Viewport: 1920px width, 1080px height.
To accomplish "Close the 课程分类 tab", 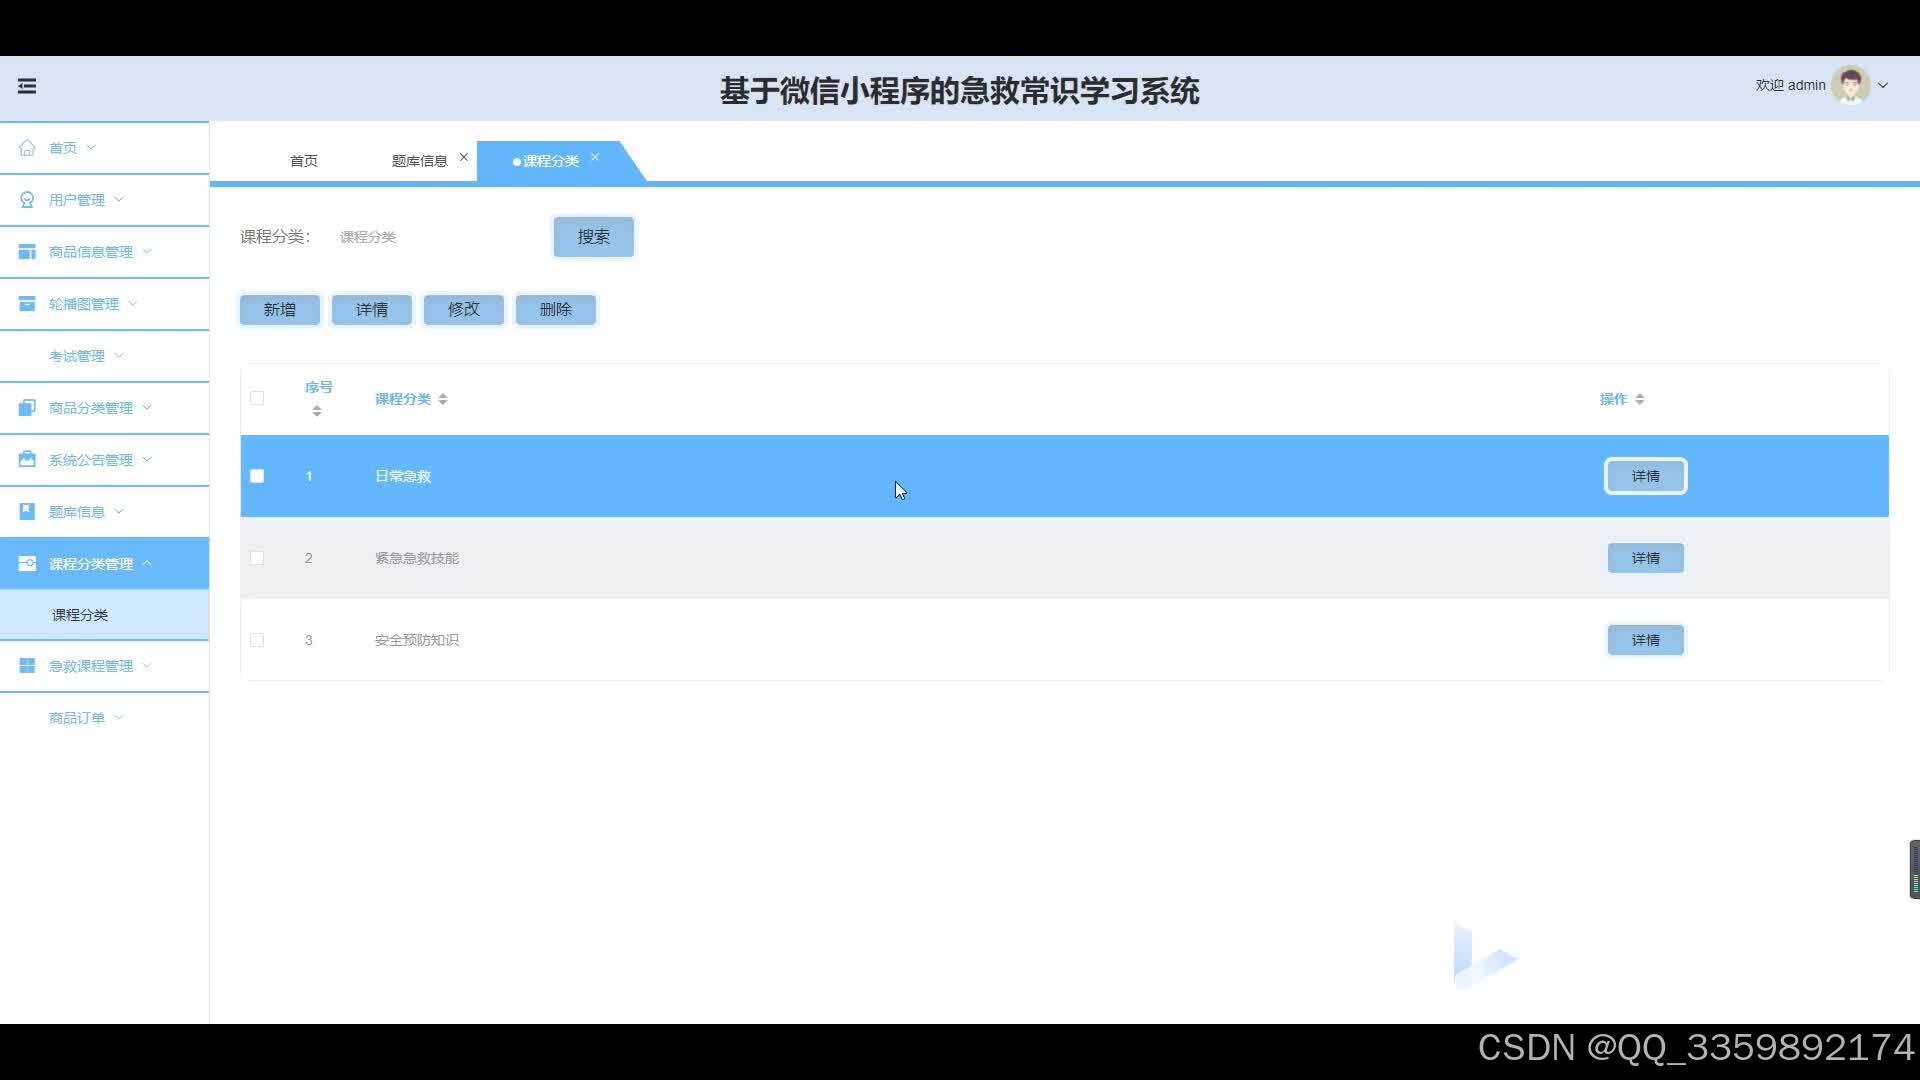I will click(x=595, y=157).
